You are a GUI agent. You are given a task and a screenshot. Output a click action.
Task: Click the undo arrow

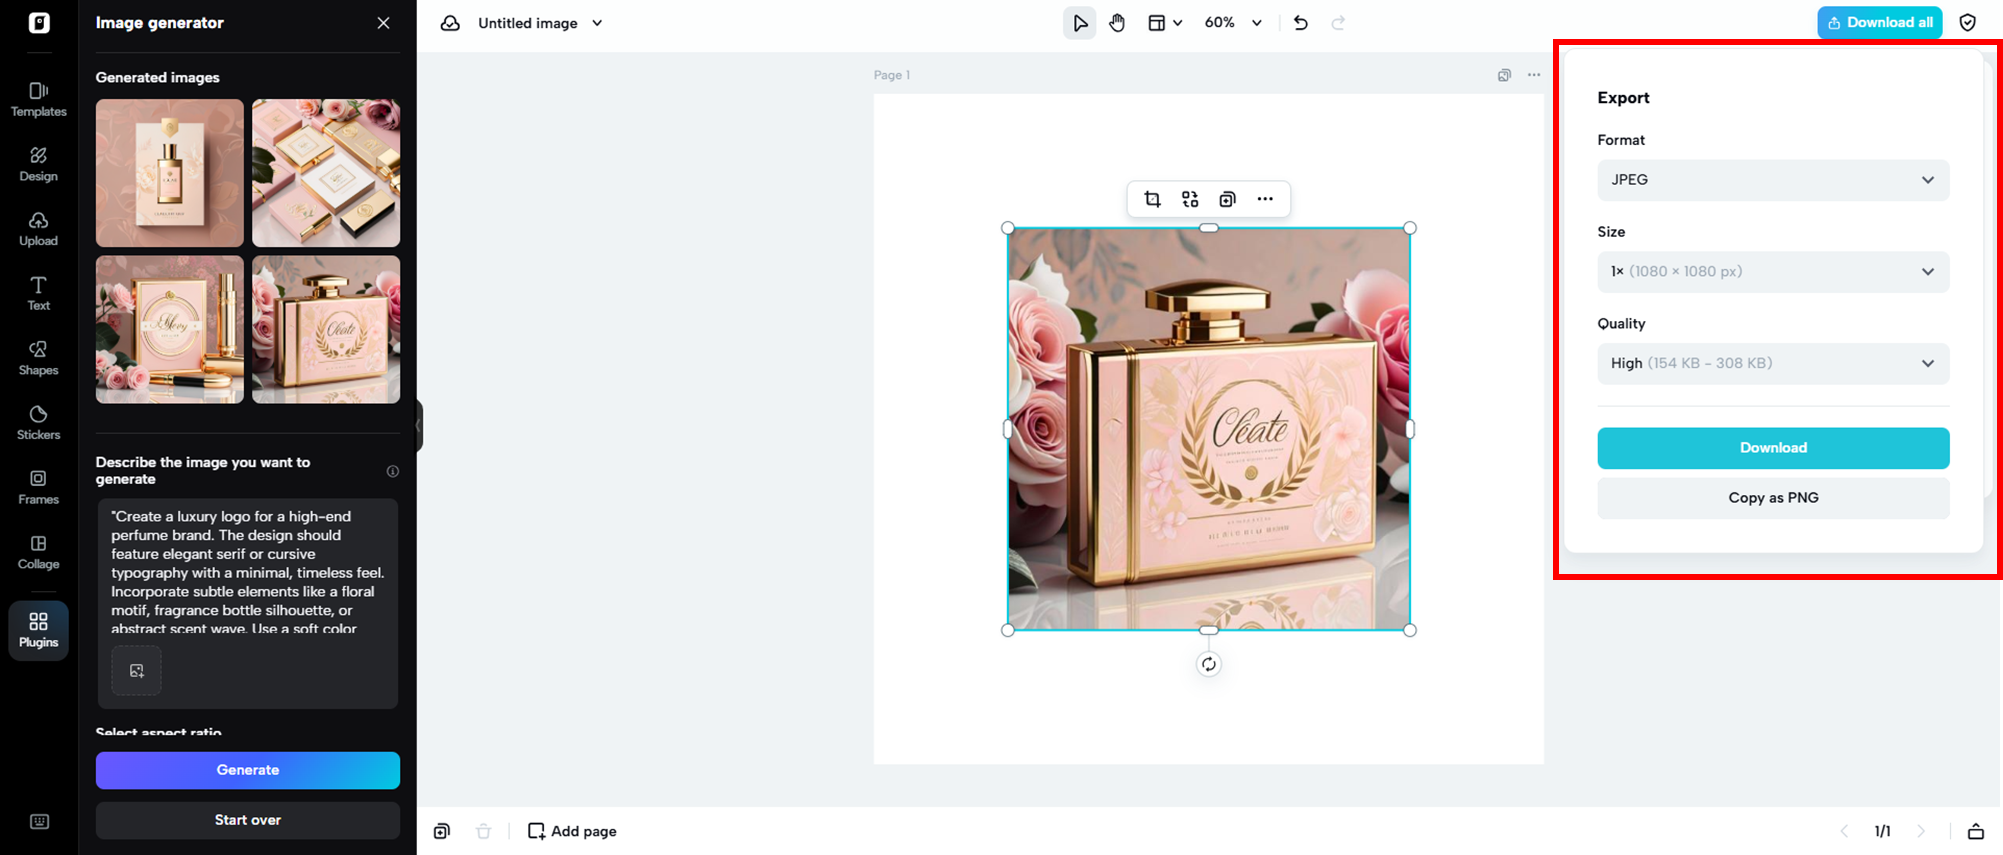coord(1301,23)
